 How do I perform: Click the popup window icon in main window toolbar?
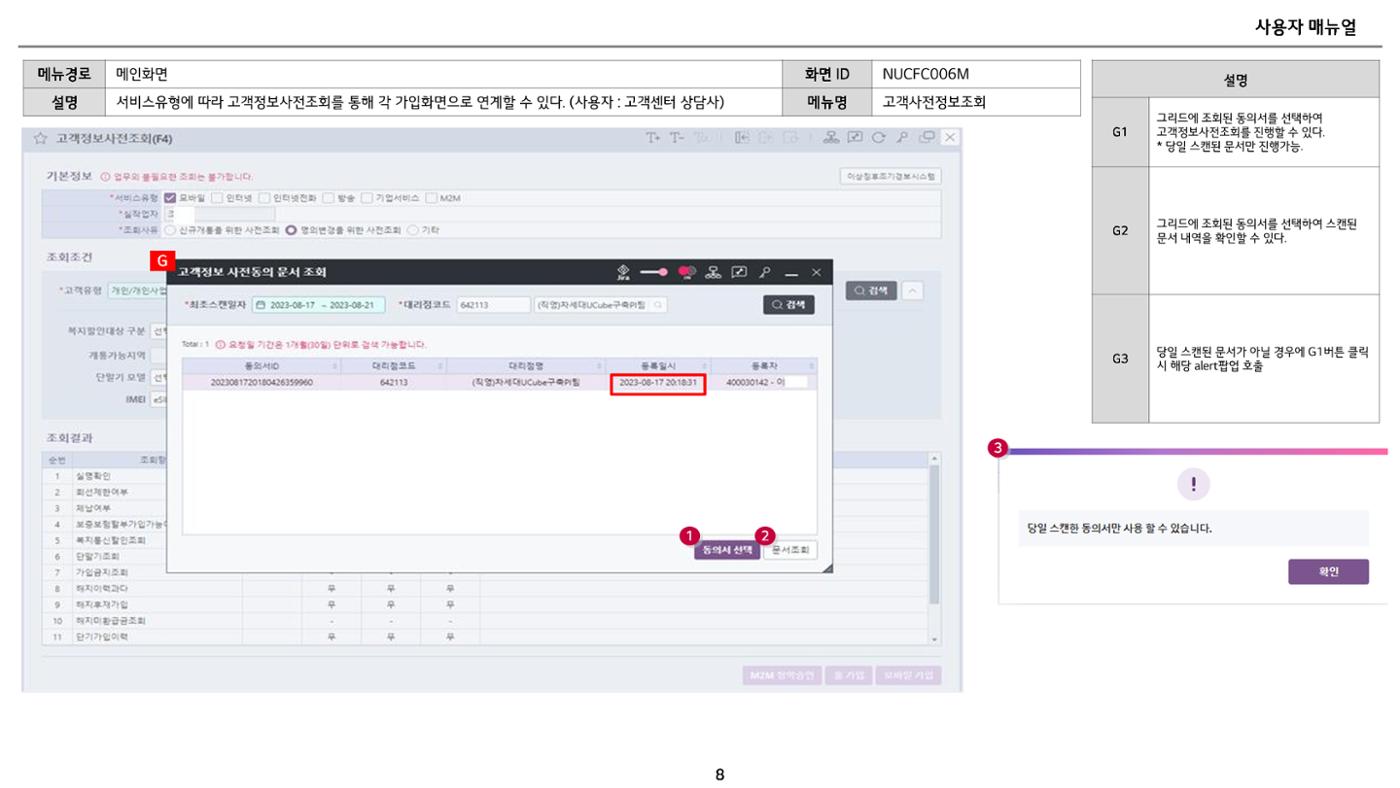pyautogui.click(x=927, y=137)
